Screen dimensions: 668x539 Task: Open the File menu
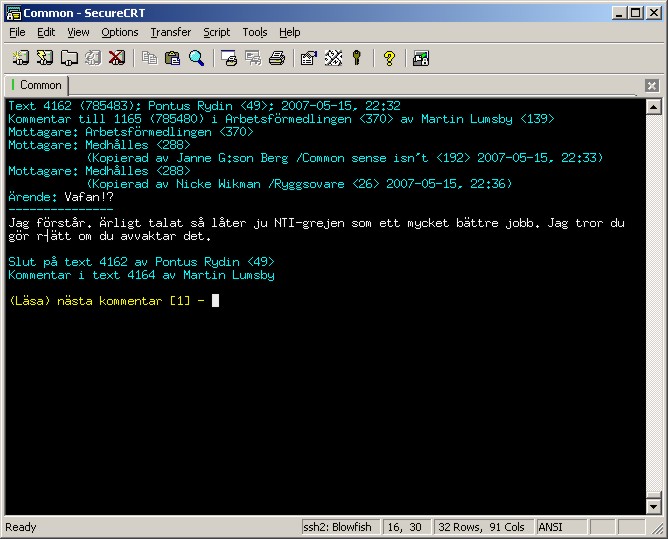coord(17,32)
